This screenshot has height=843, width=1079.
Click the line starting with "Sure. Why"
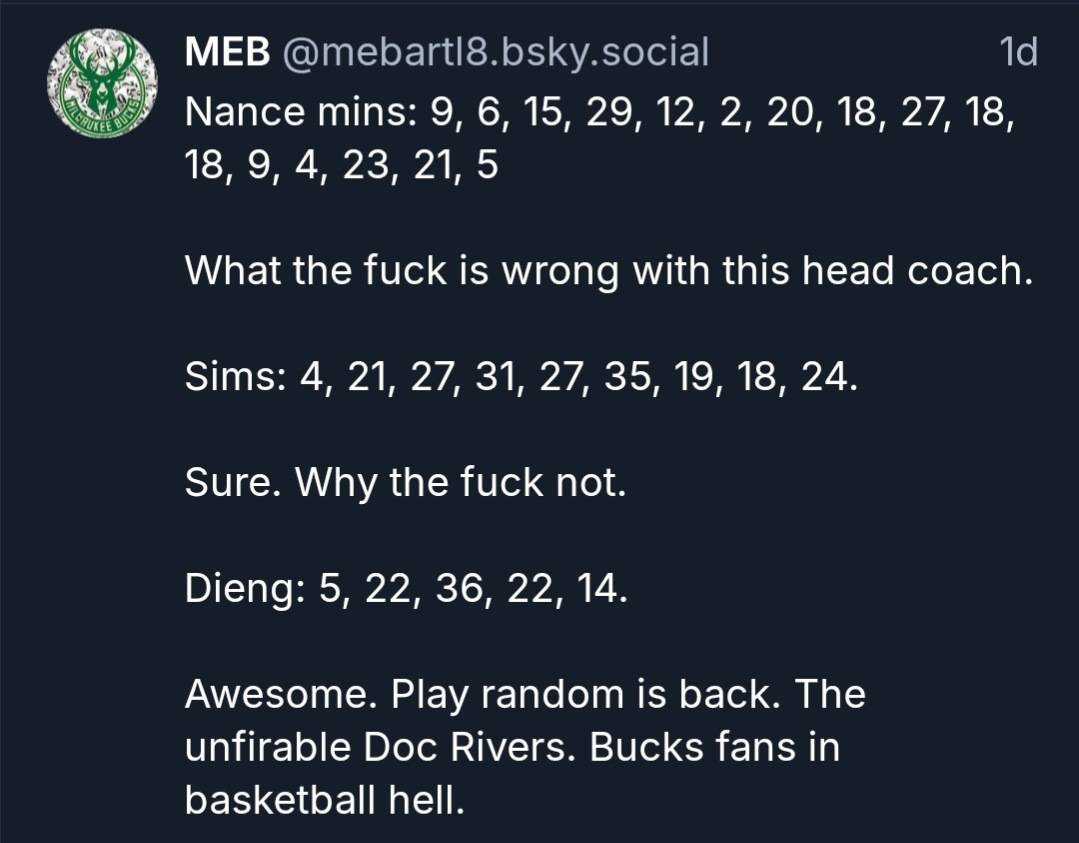405,484
